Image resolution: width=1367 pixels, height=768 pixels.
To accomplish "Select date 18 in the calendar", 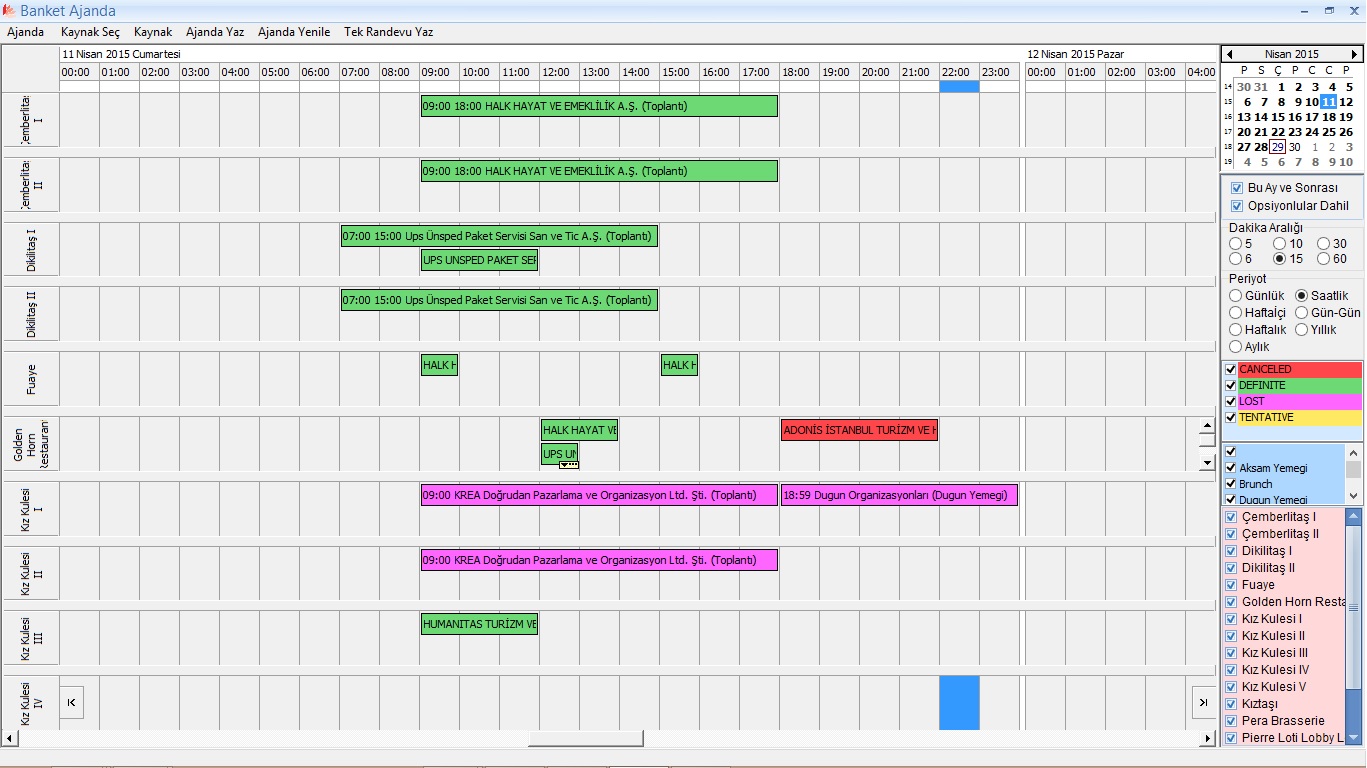I will click(1329, 117).
